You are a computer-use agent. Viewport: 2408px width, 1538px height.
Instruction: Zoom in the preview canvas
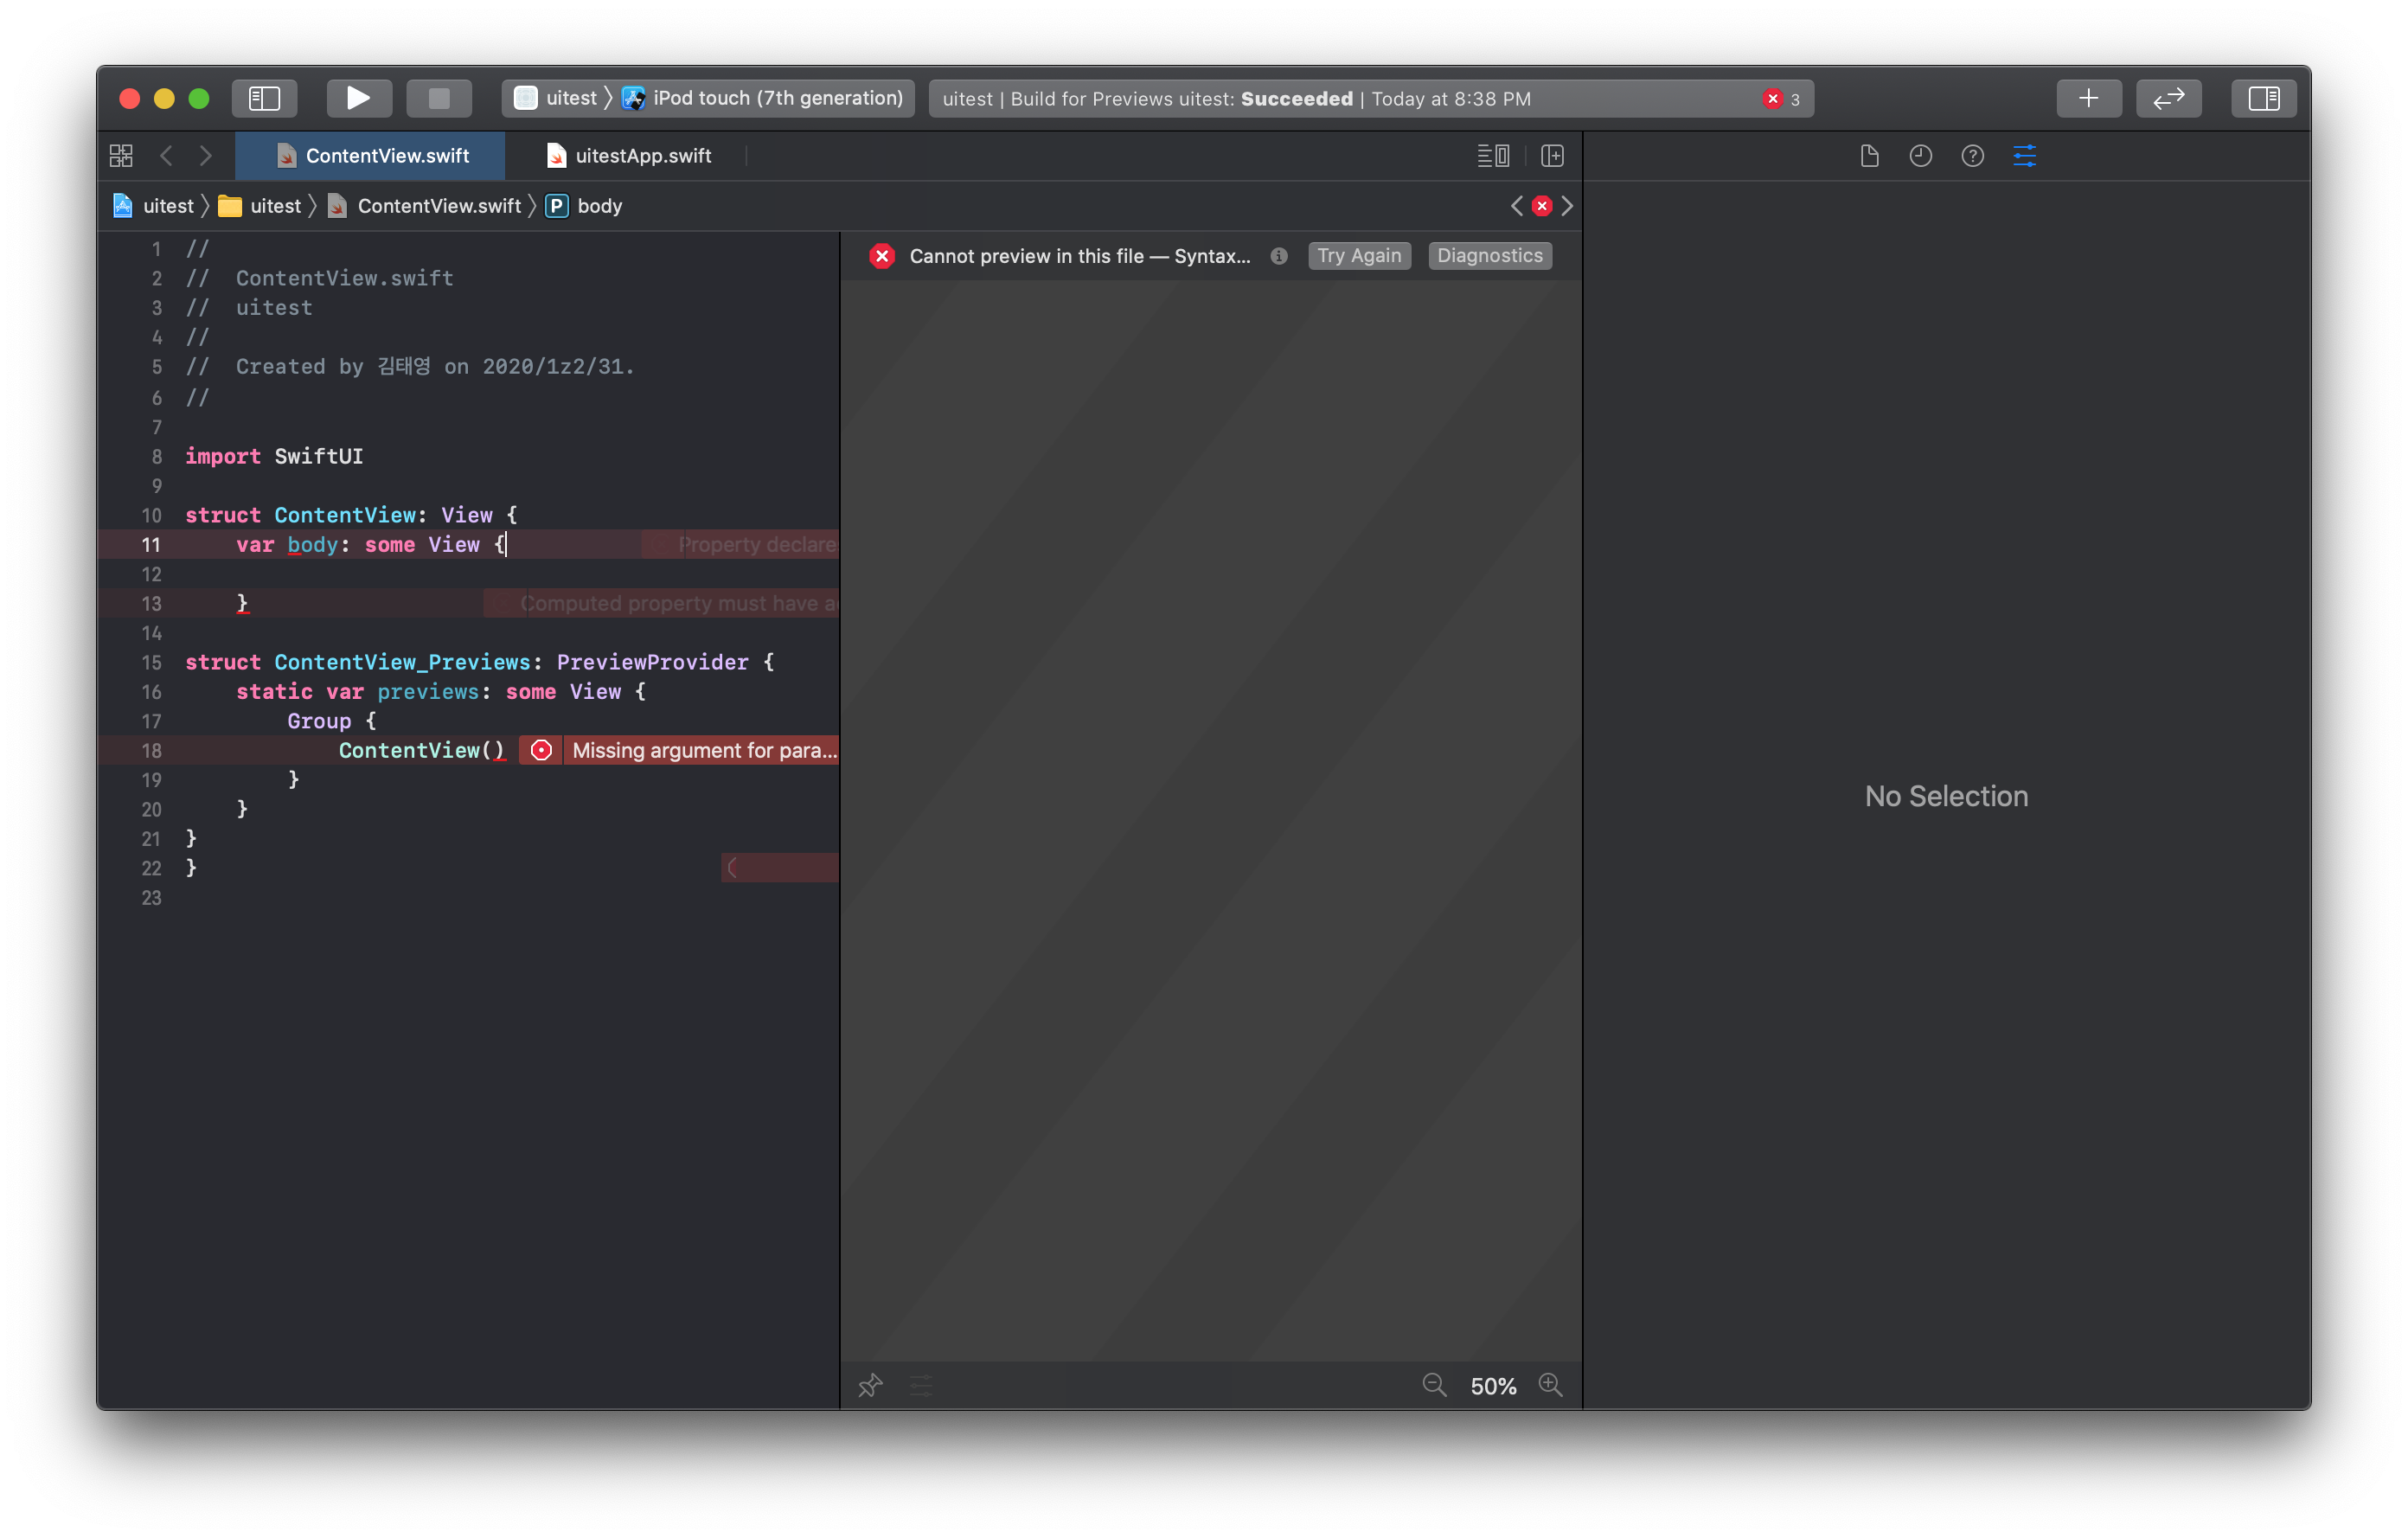[1550, 1385]
